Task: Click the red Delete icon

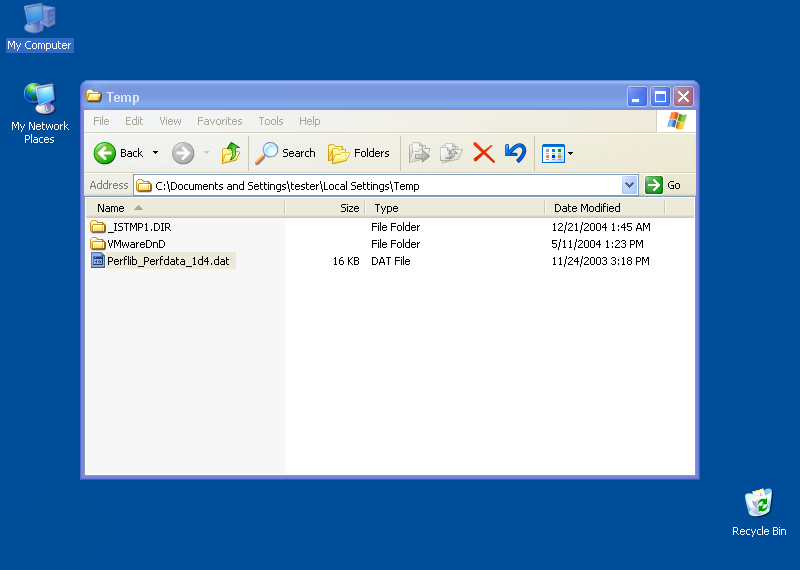Action: tap(484, 153)
